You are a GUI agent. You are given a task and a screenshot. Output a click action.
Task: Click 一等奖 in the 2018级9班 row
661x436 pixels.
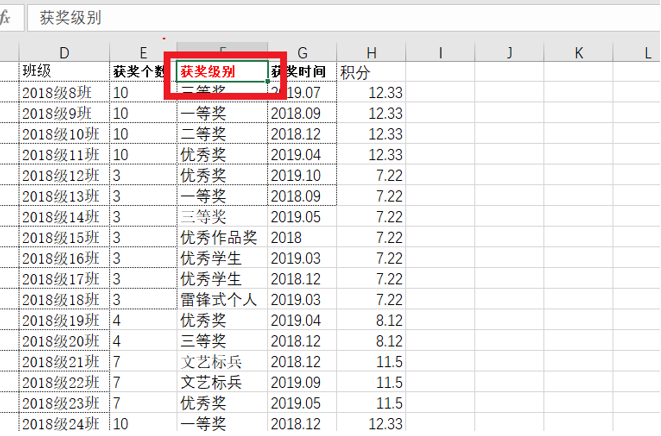(x=222, y=113)
